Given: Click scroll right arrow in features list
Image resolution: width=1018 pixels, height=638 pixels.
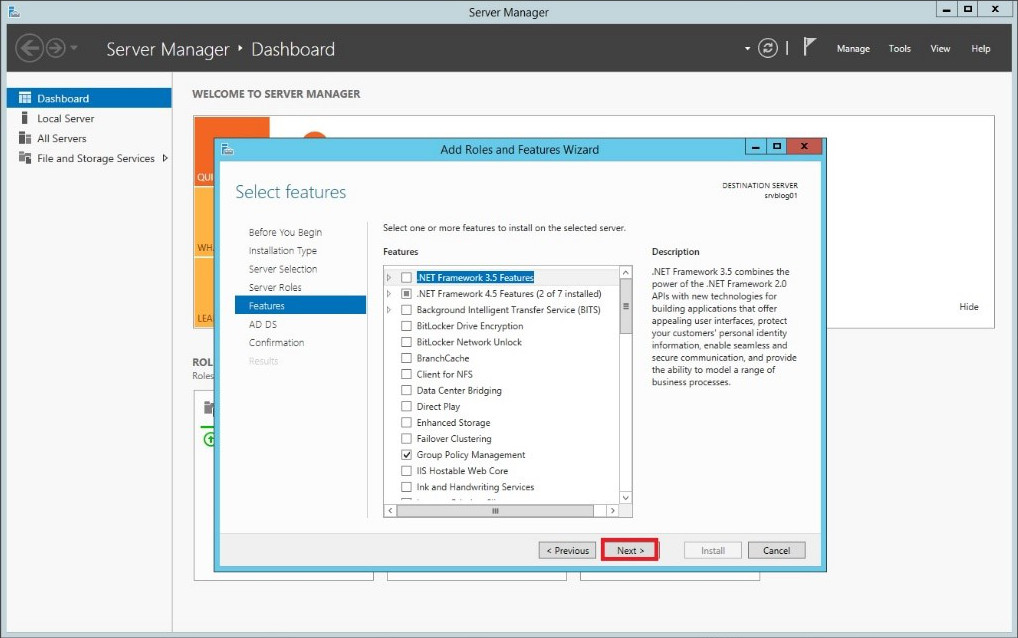Looking at the screenshot, I should point(612,511).
